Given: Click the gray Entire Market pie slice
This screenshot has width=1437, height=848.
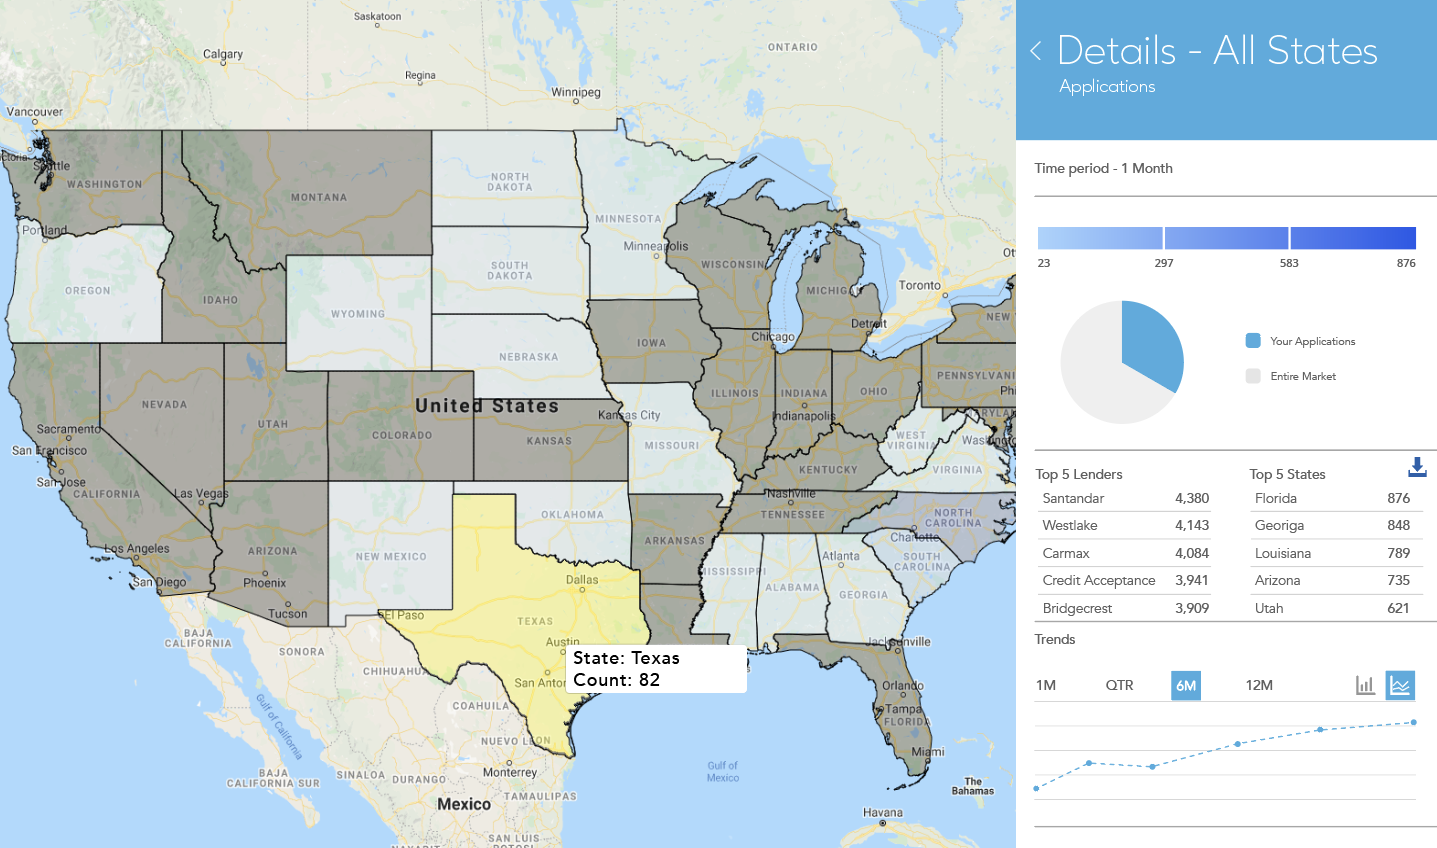Looking at the screenshot, I should (x=1095, y=370).
